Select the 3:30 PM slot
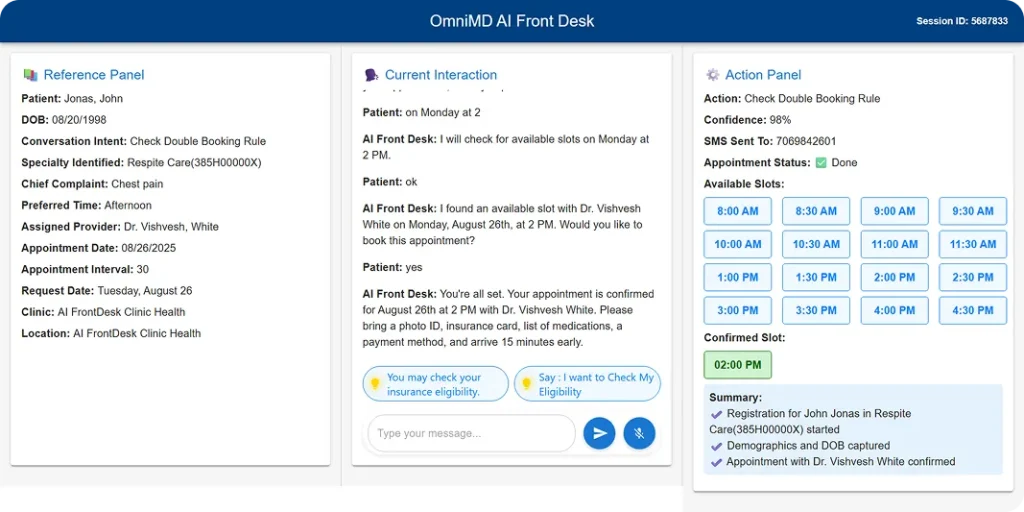The width and height of the screenshot is (1024, 512). [x=816, y=311]
